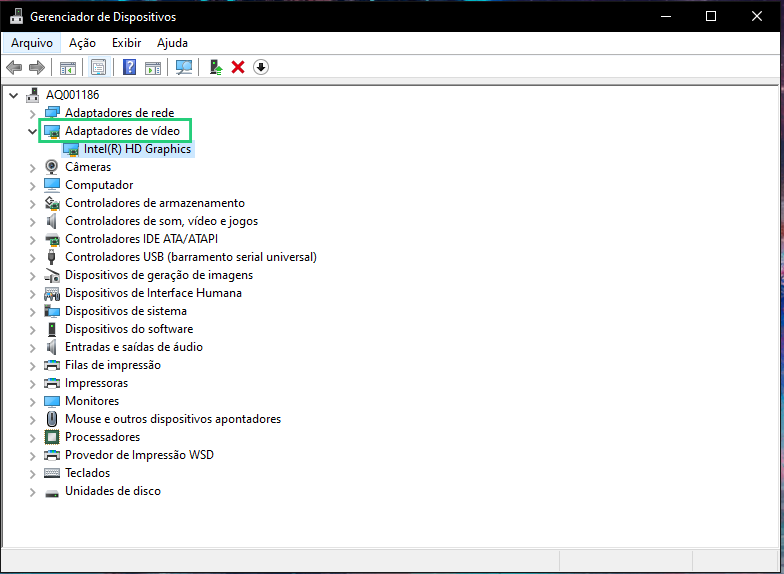Click the Update device driver icon

[216, 67]
